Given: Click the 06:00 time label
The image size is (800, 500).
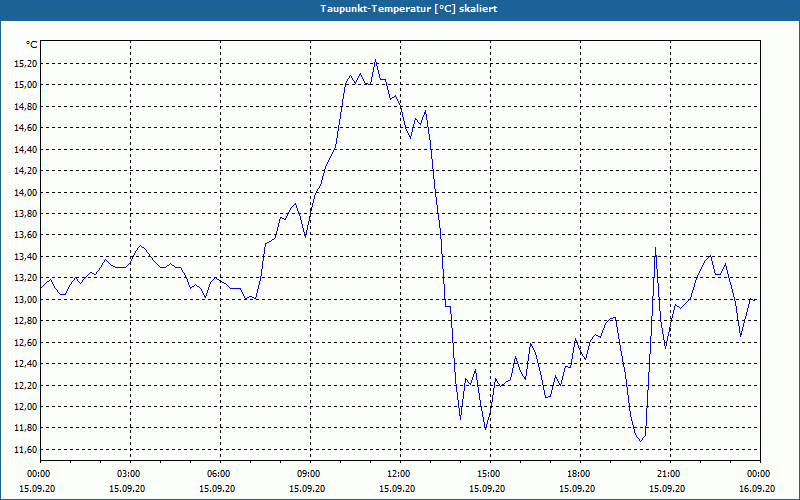Looking at the screenshot, I should [220, 474].
